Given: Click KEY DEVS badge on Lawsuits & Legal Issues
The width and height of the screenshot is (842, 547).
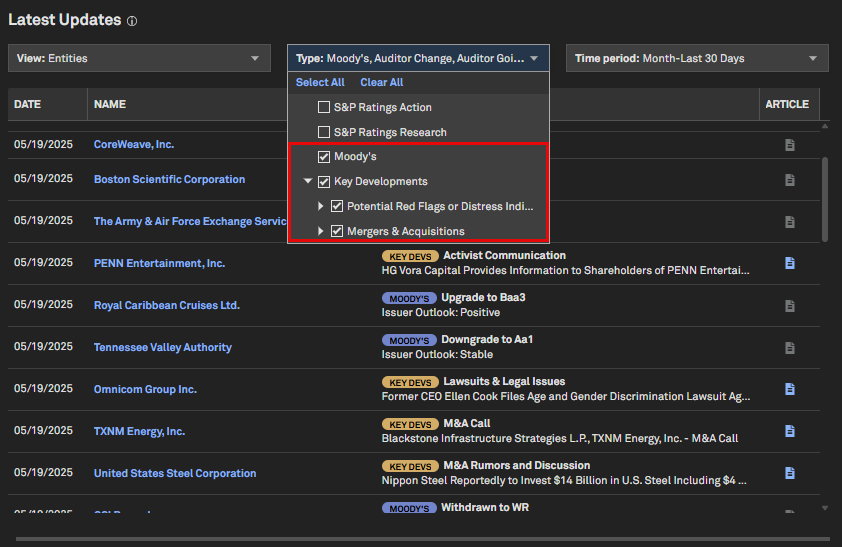Looking at the screenshot, I should click(x=410, y=382).
